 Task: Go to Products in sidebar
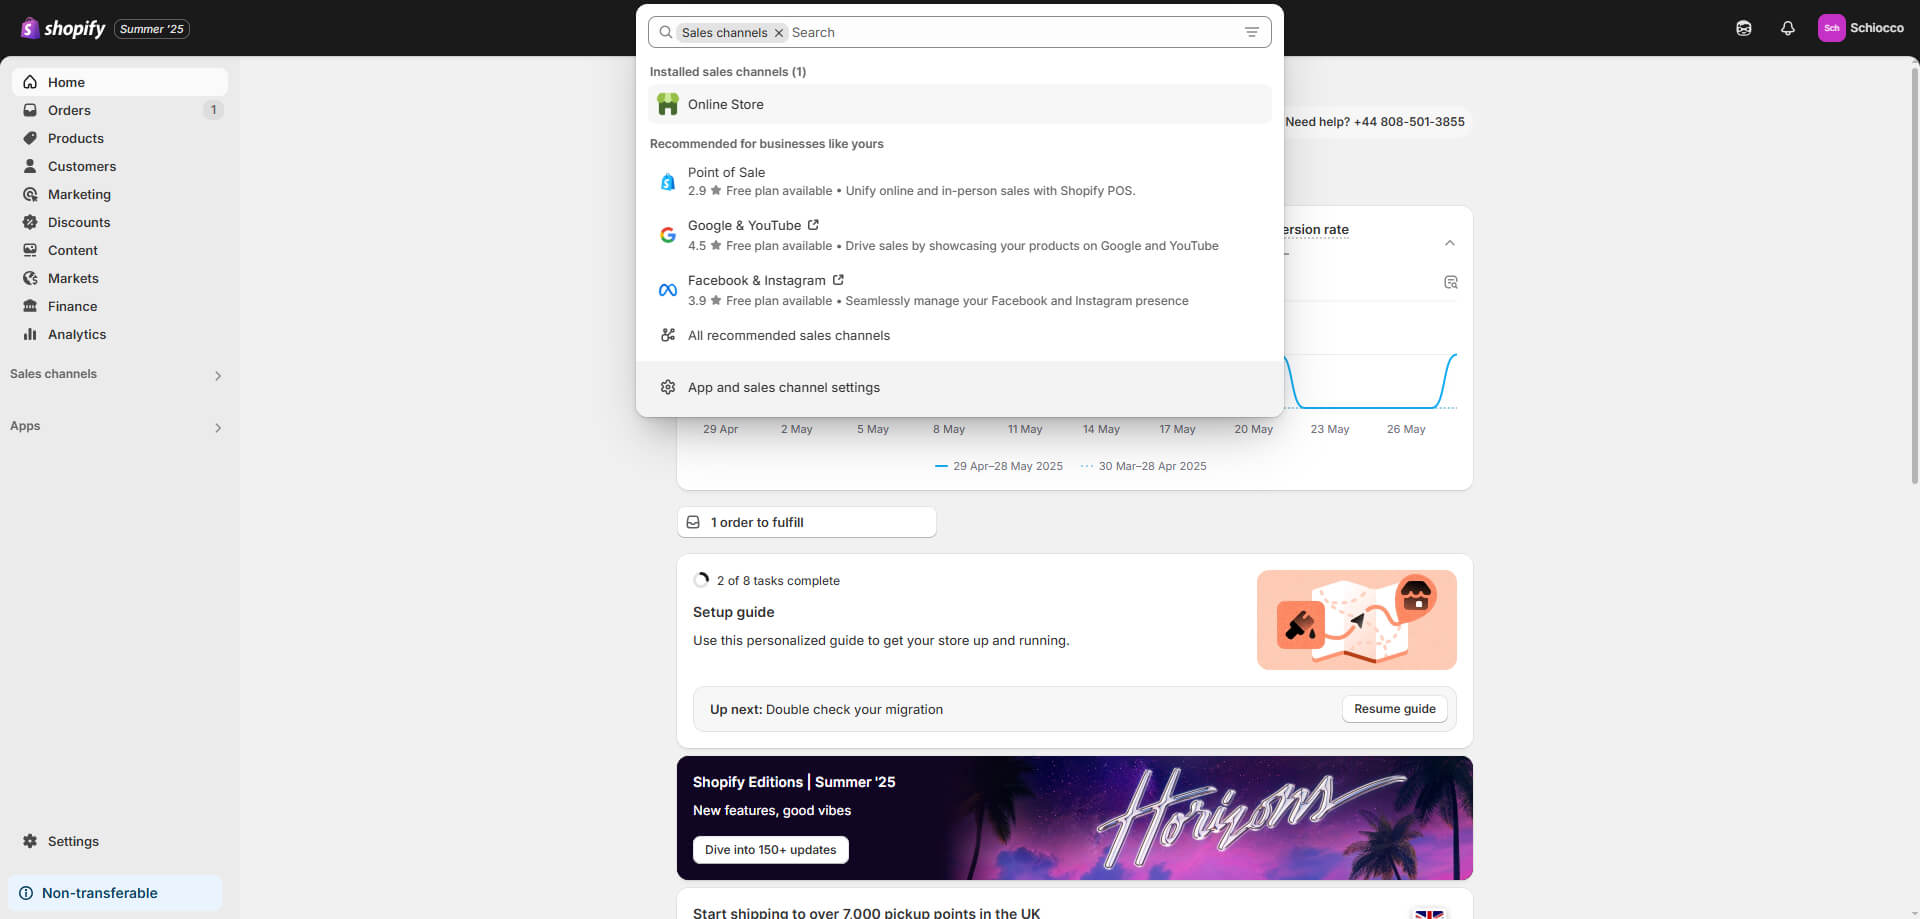coord(75,138)
